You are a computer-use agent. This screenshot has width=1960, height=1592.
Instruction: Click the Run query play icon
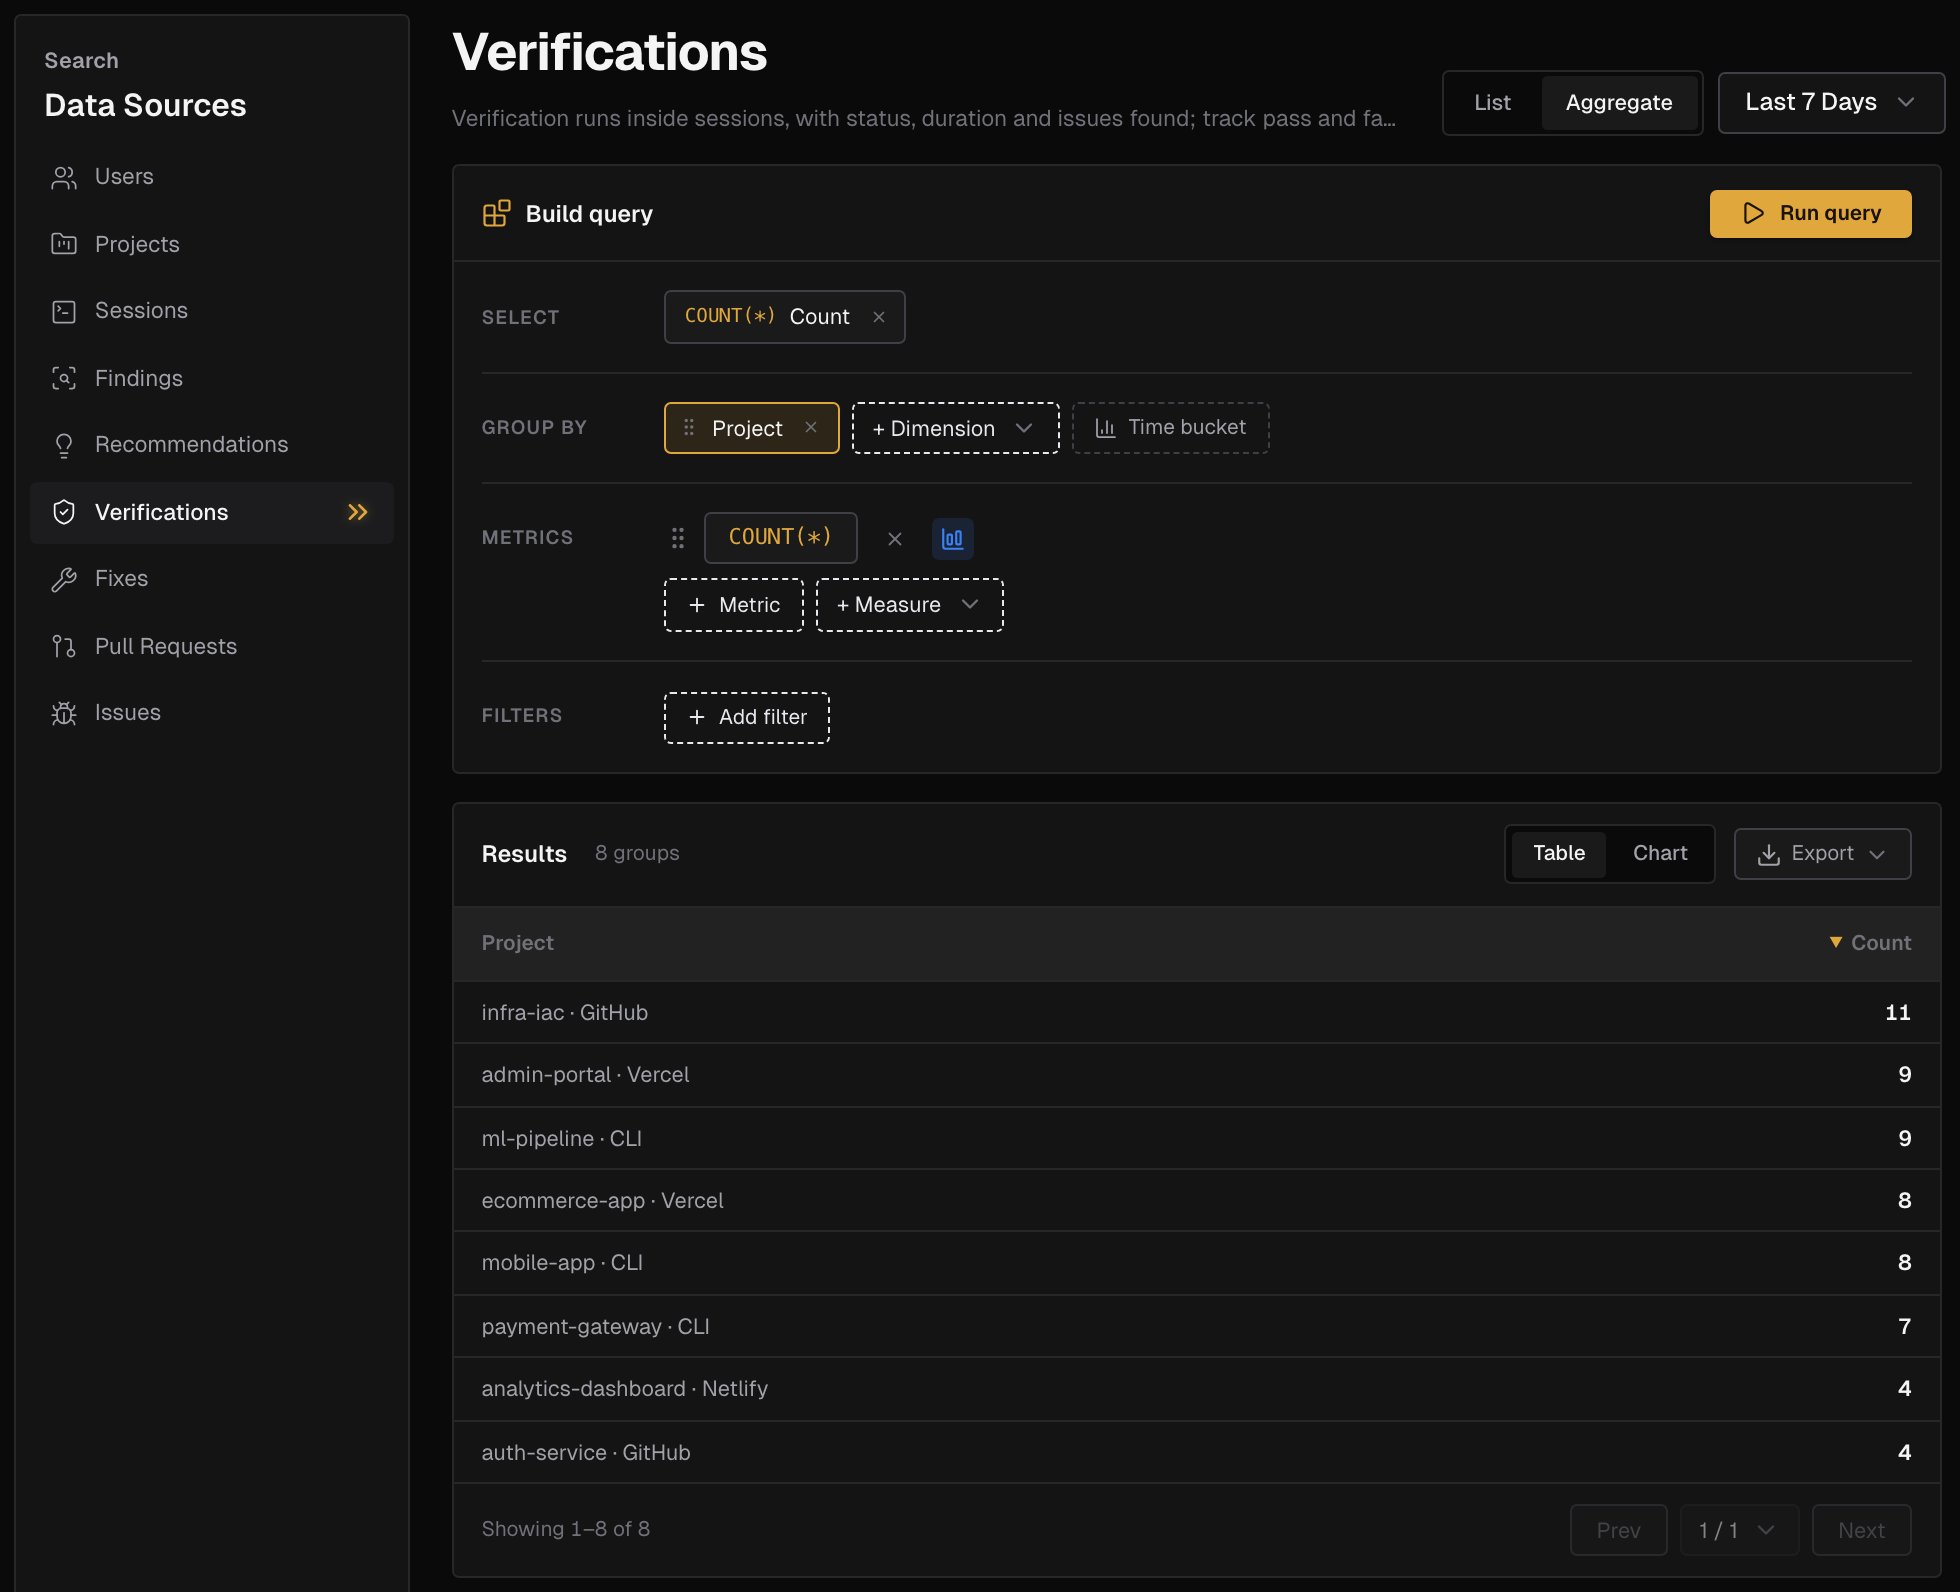1753,213
